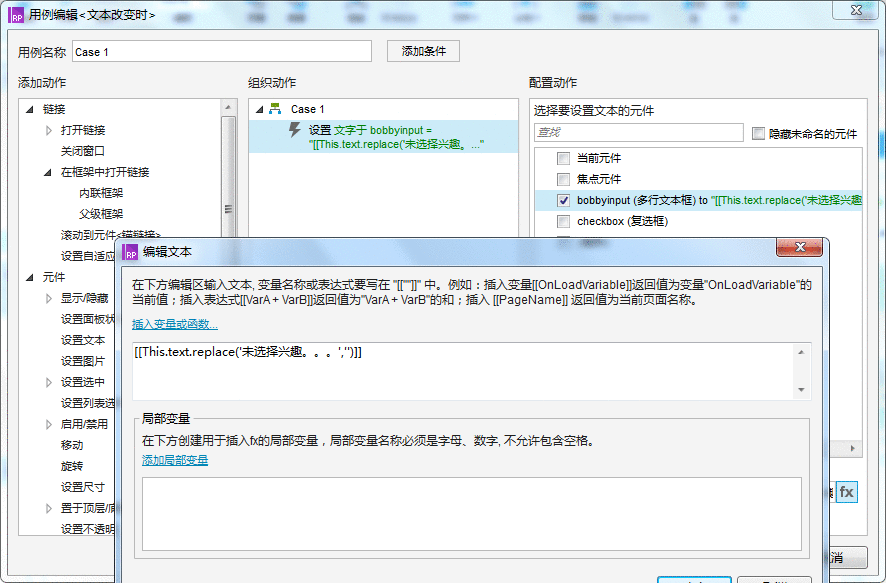
Task: Expand the 显示/隐藏 item
Action: pos(49,298)
